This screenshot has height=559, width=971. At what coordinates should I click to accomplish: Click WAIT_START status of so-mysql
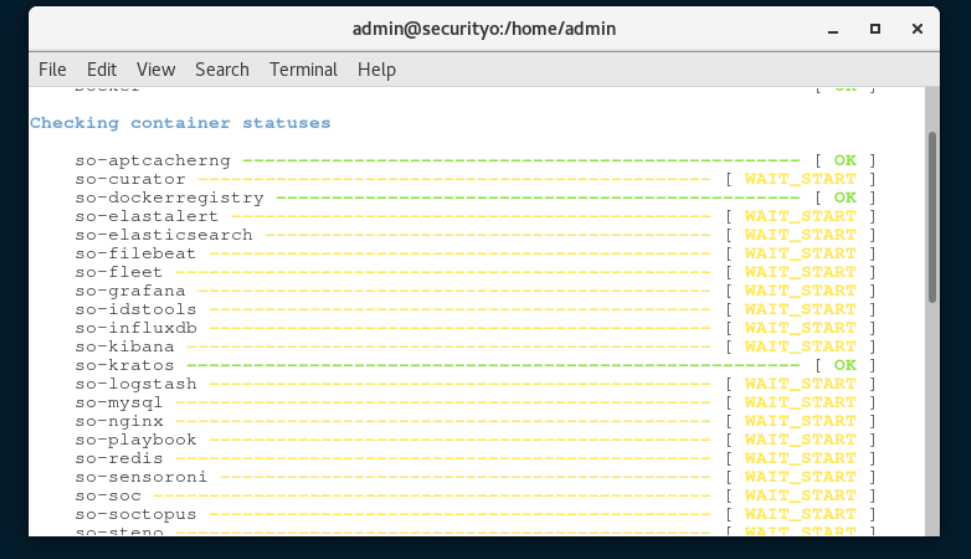800,402
